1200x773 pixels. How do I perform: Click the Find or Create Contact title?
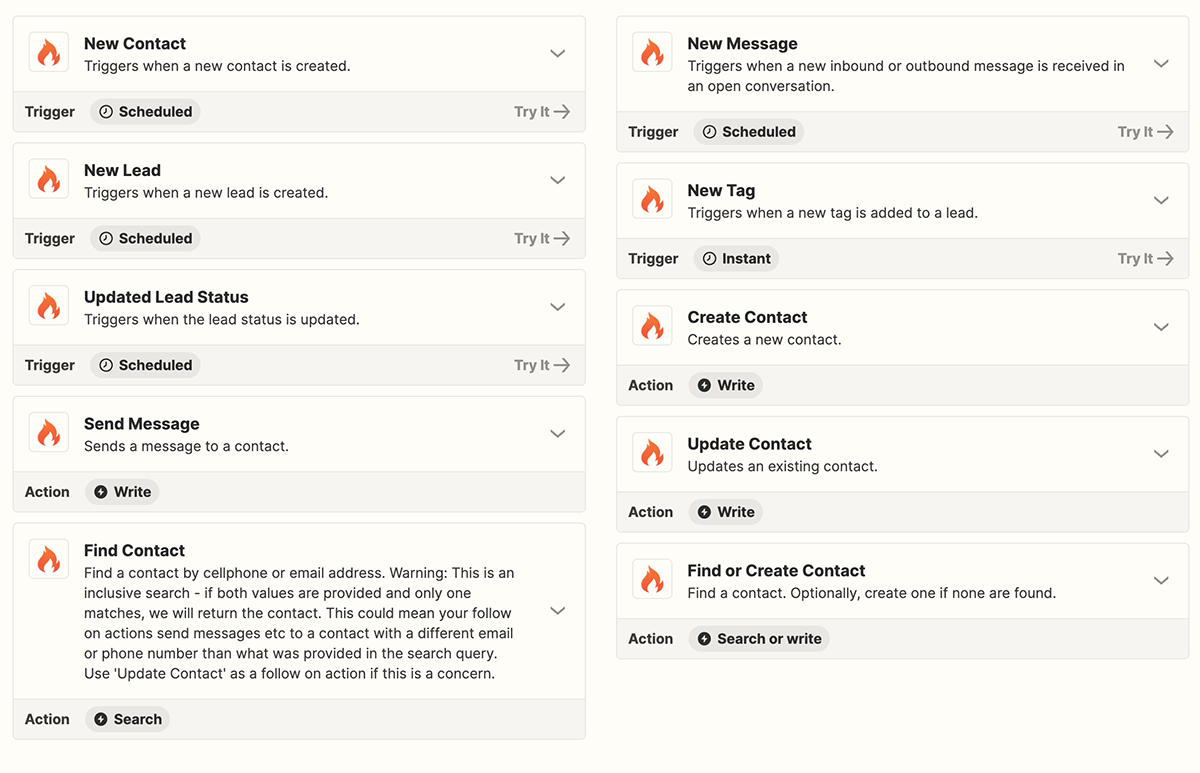pyautogui.click(x=776, y=570)
